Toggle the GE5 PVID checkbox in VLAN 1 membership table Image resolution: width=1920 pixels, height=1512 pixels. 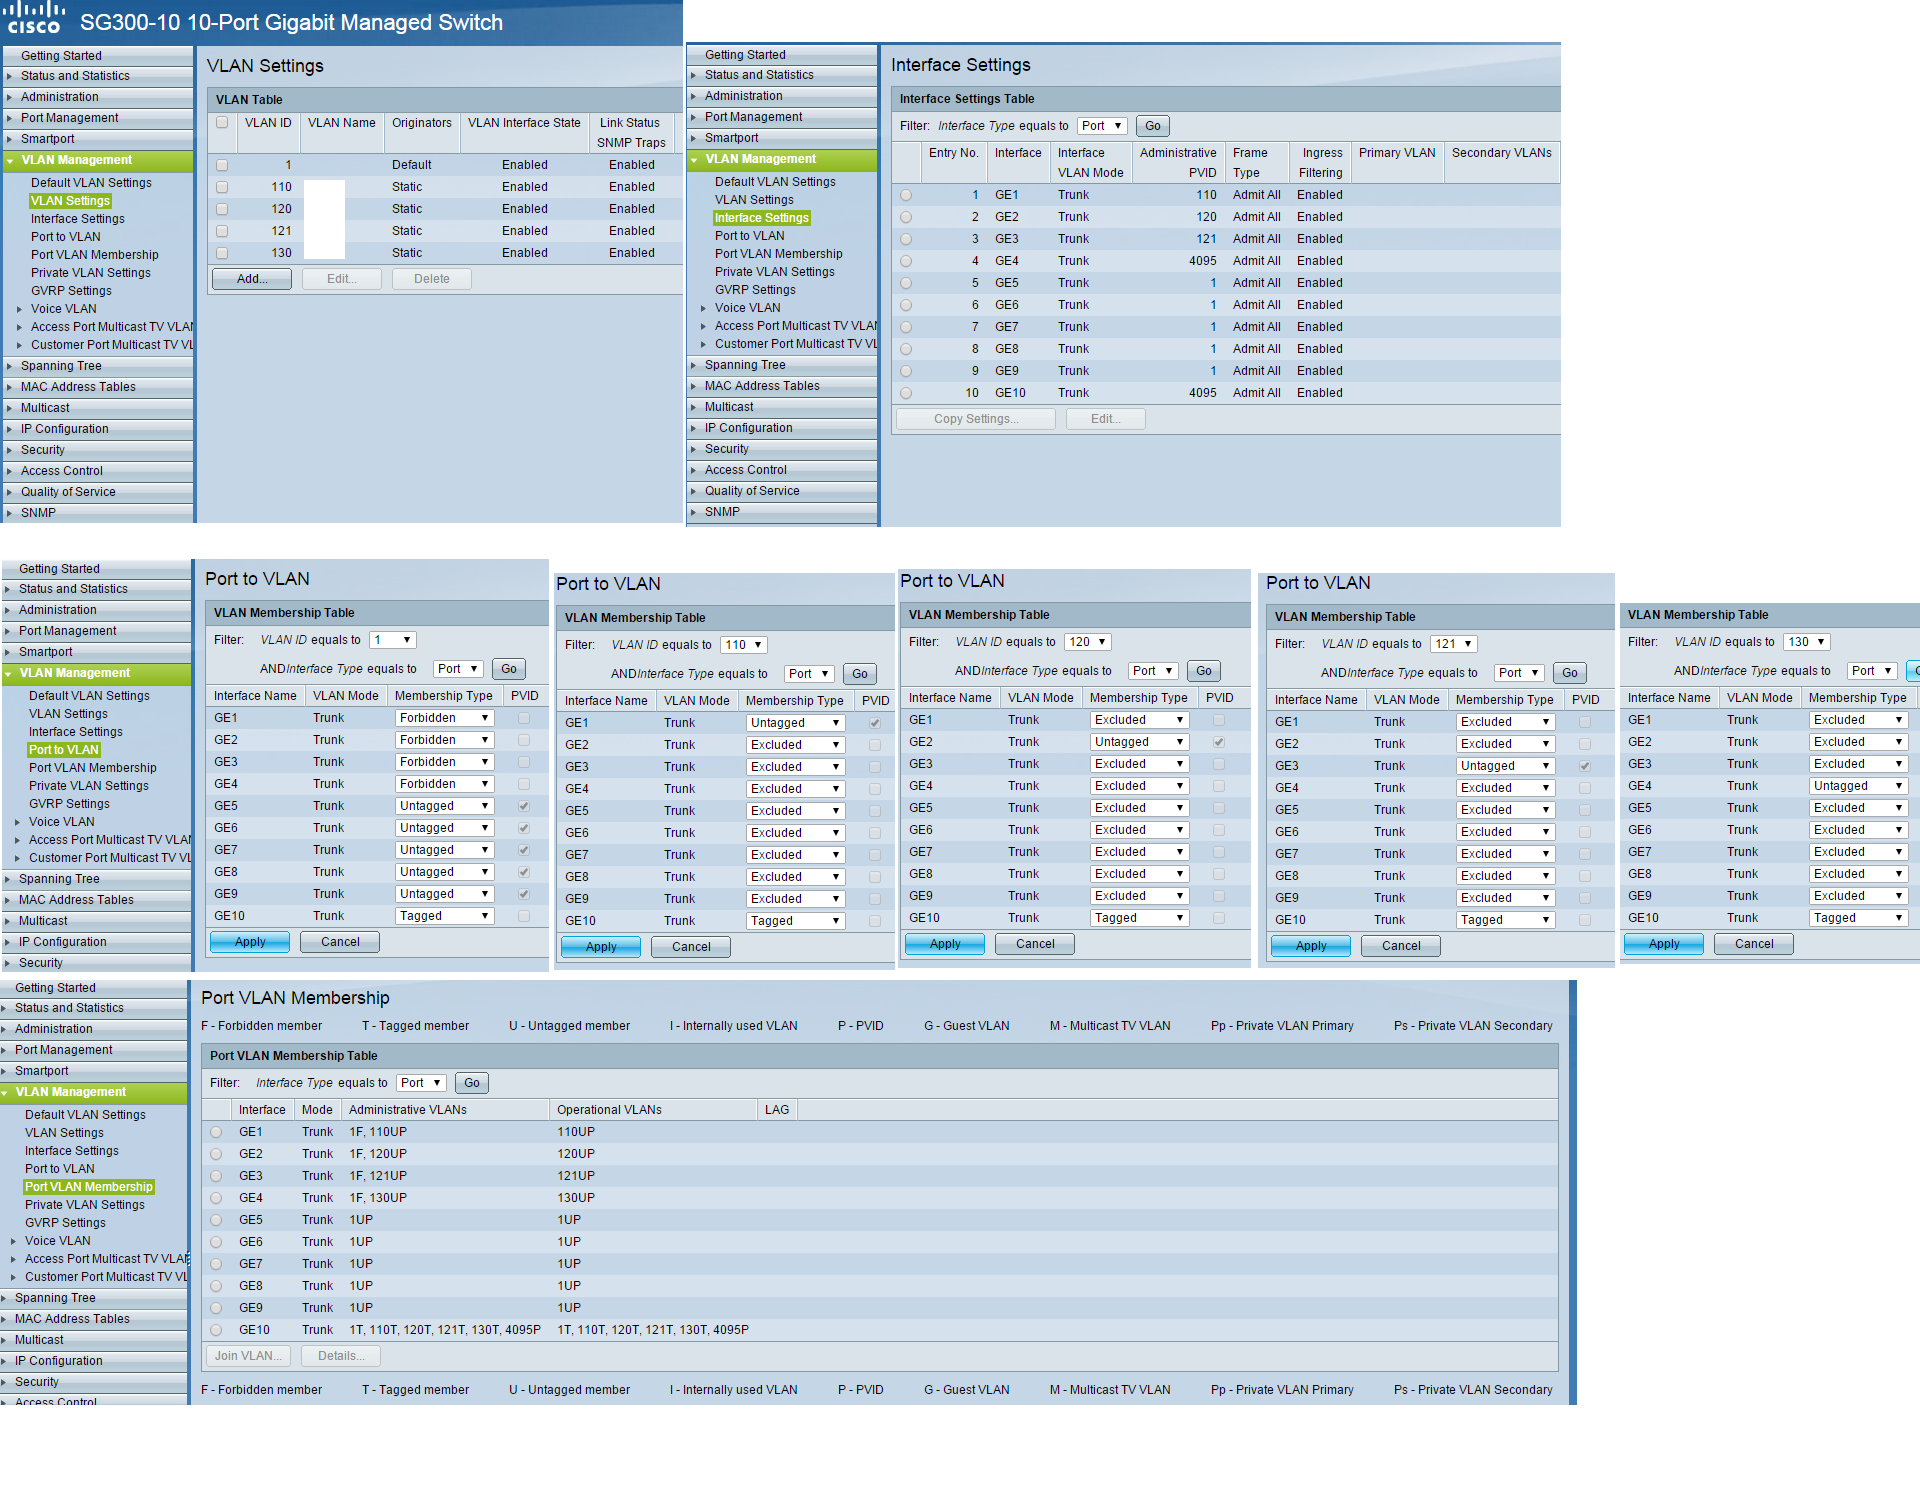524,806
